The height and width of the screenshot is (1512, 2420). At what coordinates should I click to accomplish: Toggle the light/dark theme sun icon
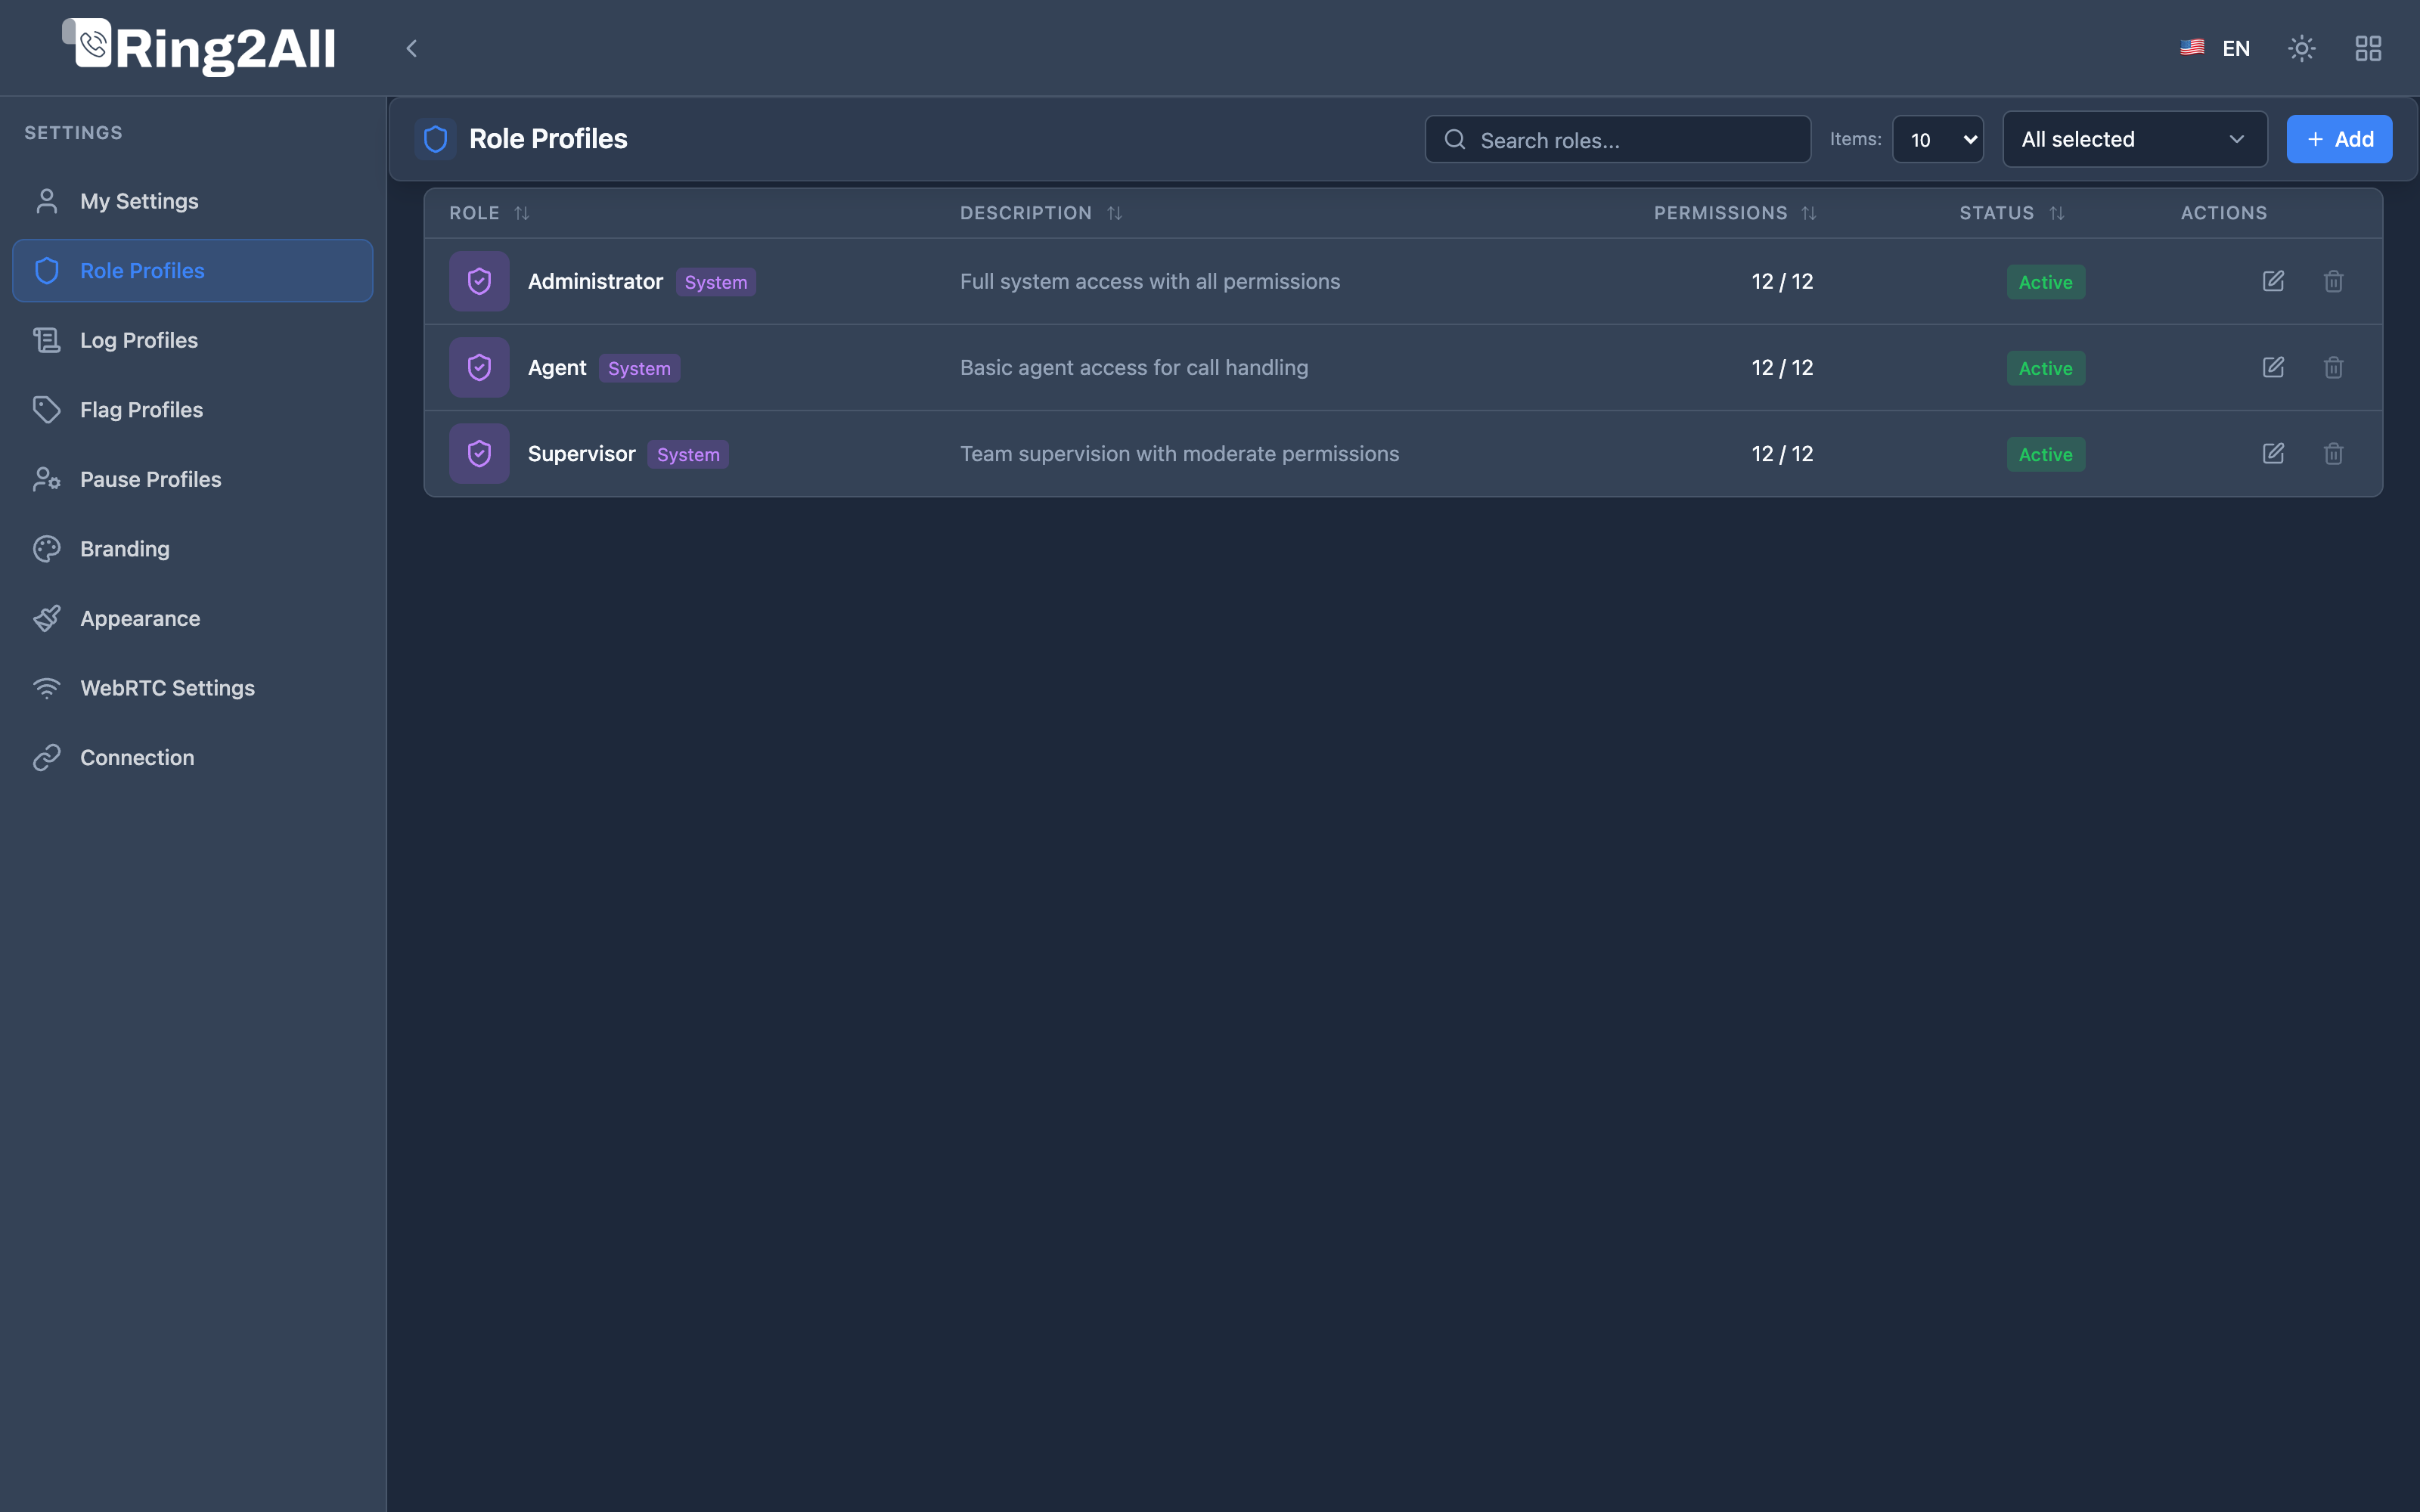coord(2301,48)
